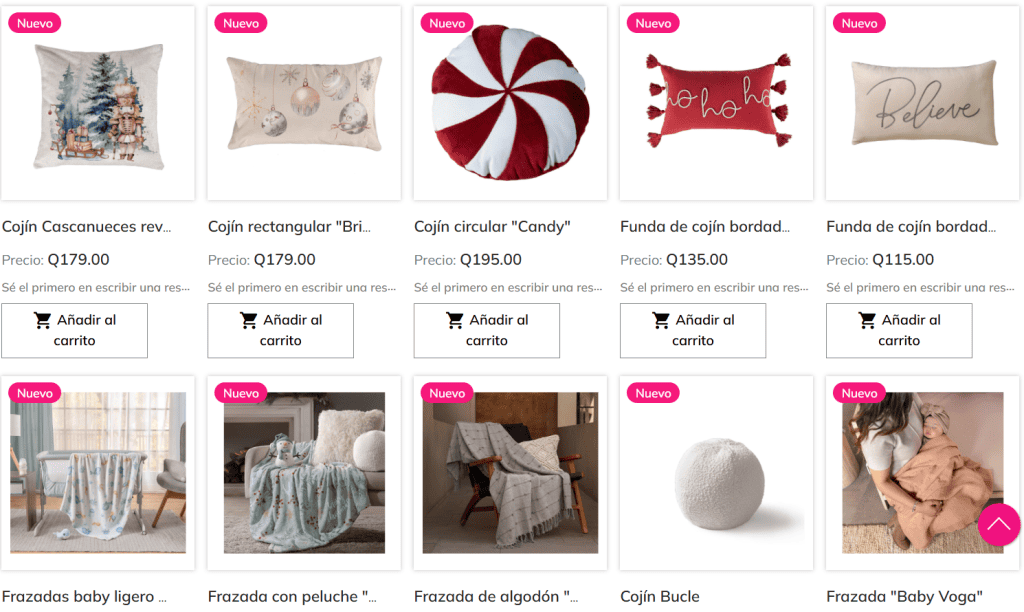
Task: Open the Cojín rectangular "Bri..." title link
Action: tap(289, 227)
